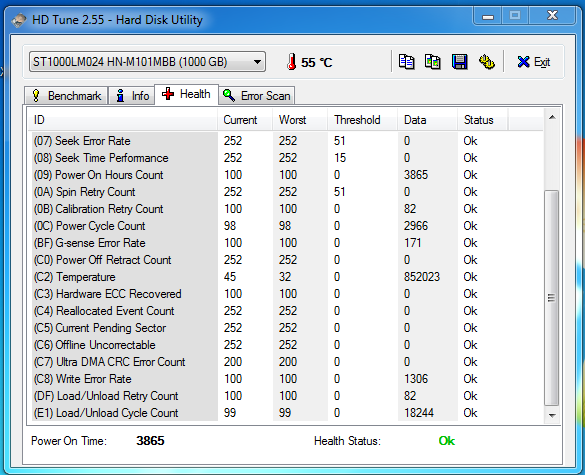Click the Worst column header
Screen dimensions: 585x475
click(300, 120)
